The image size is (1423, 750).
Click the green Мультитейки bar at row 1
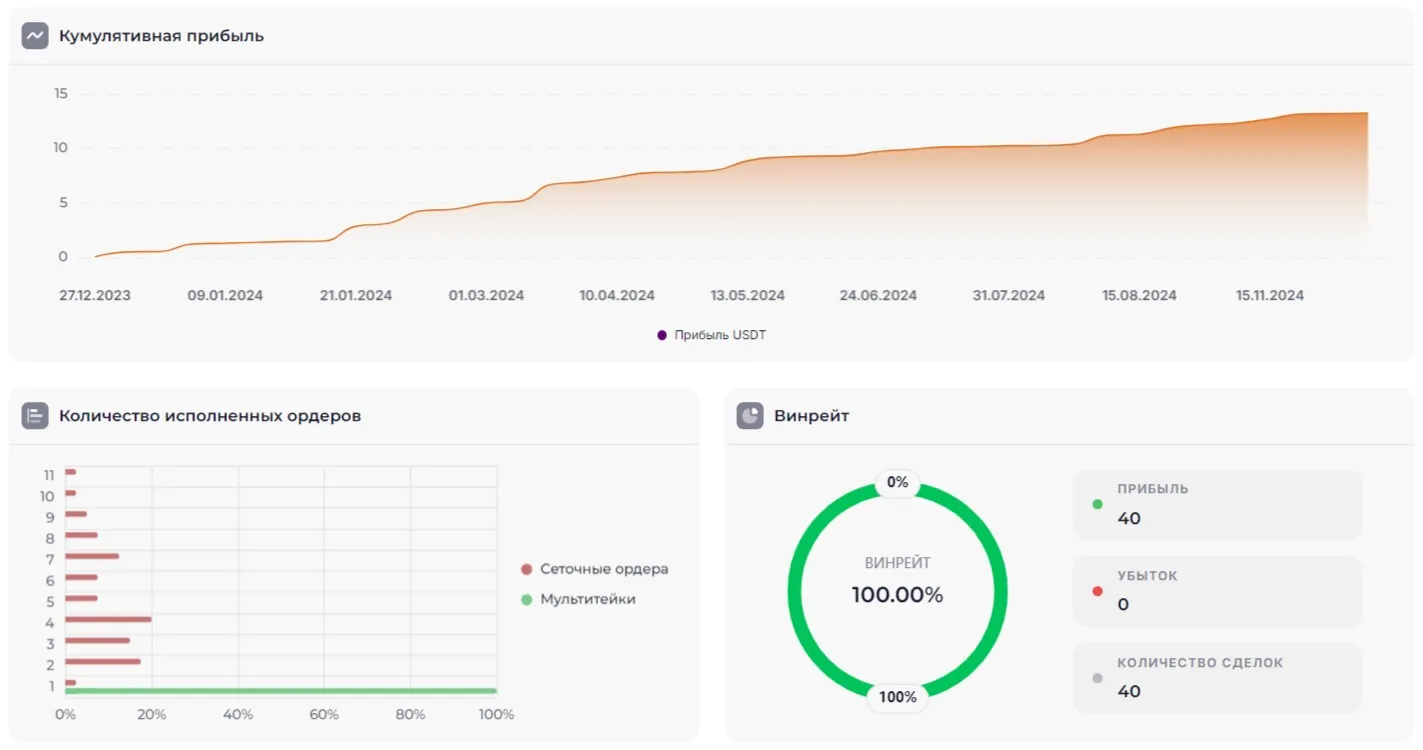280,691
